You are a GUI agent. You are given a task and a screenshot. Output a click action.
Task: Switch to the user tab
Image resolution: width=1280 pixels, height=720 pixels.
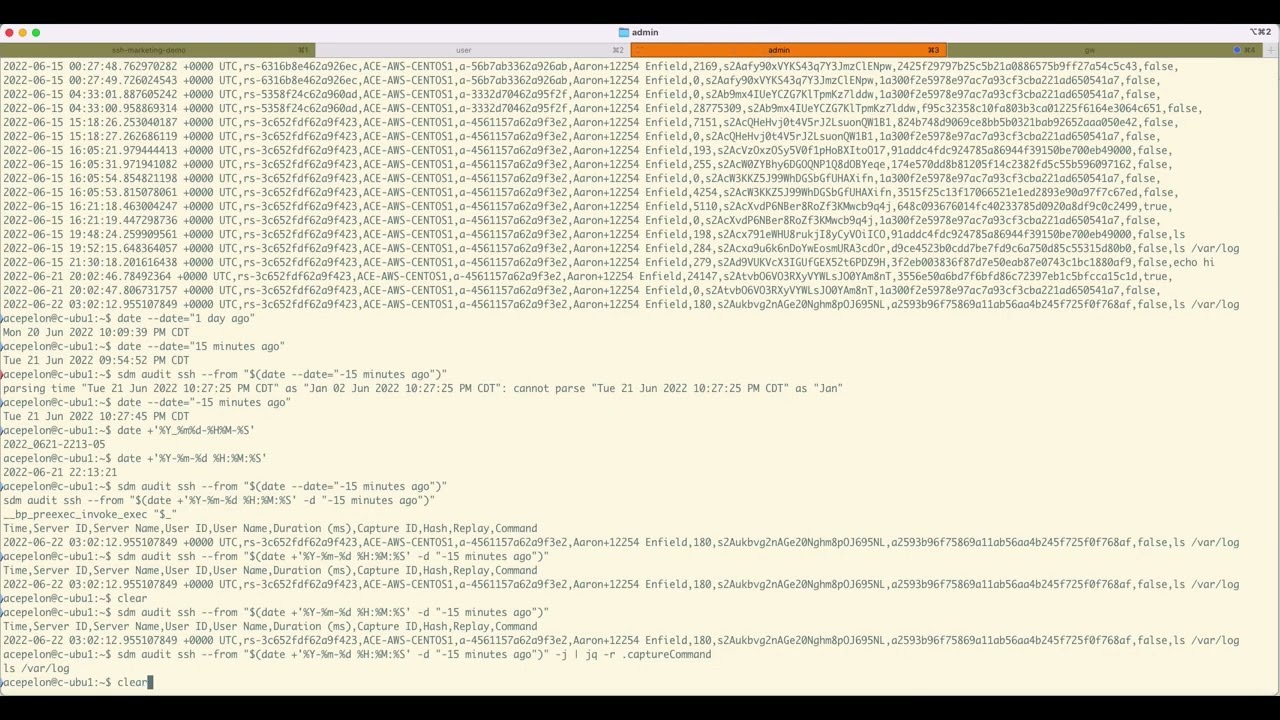pyautogui.click(x=472, y=50)
